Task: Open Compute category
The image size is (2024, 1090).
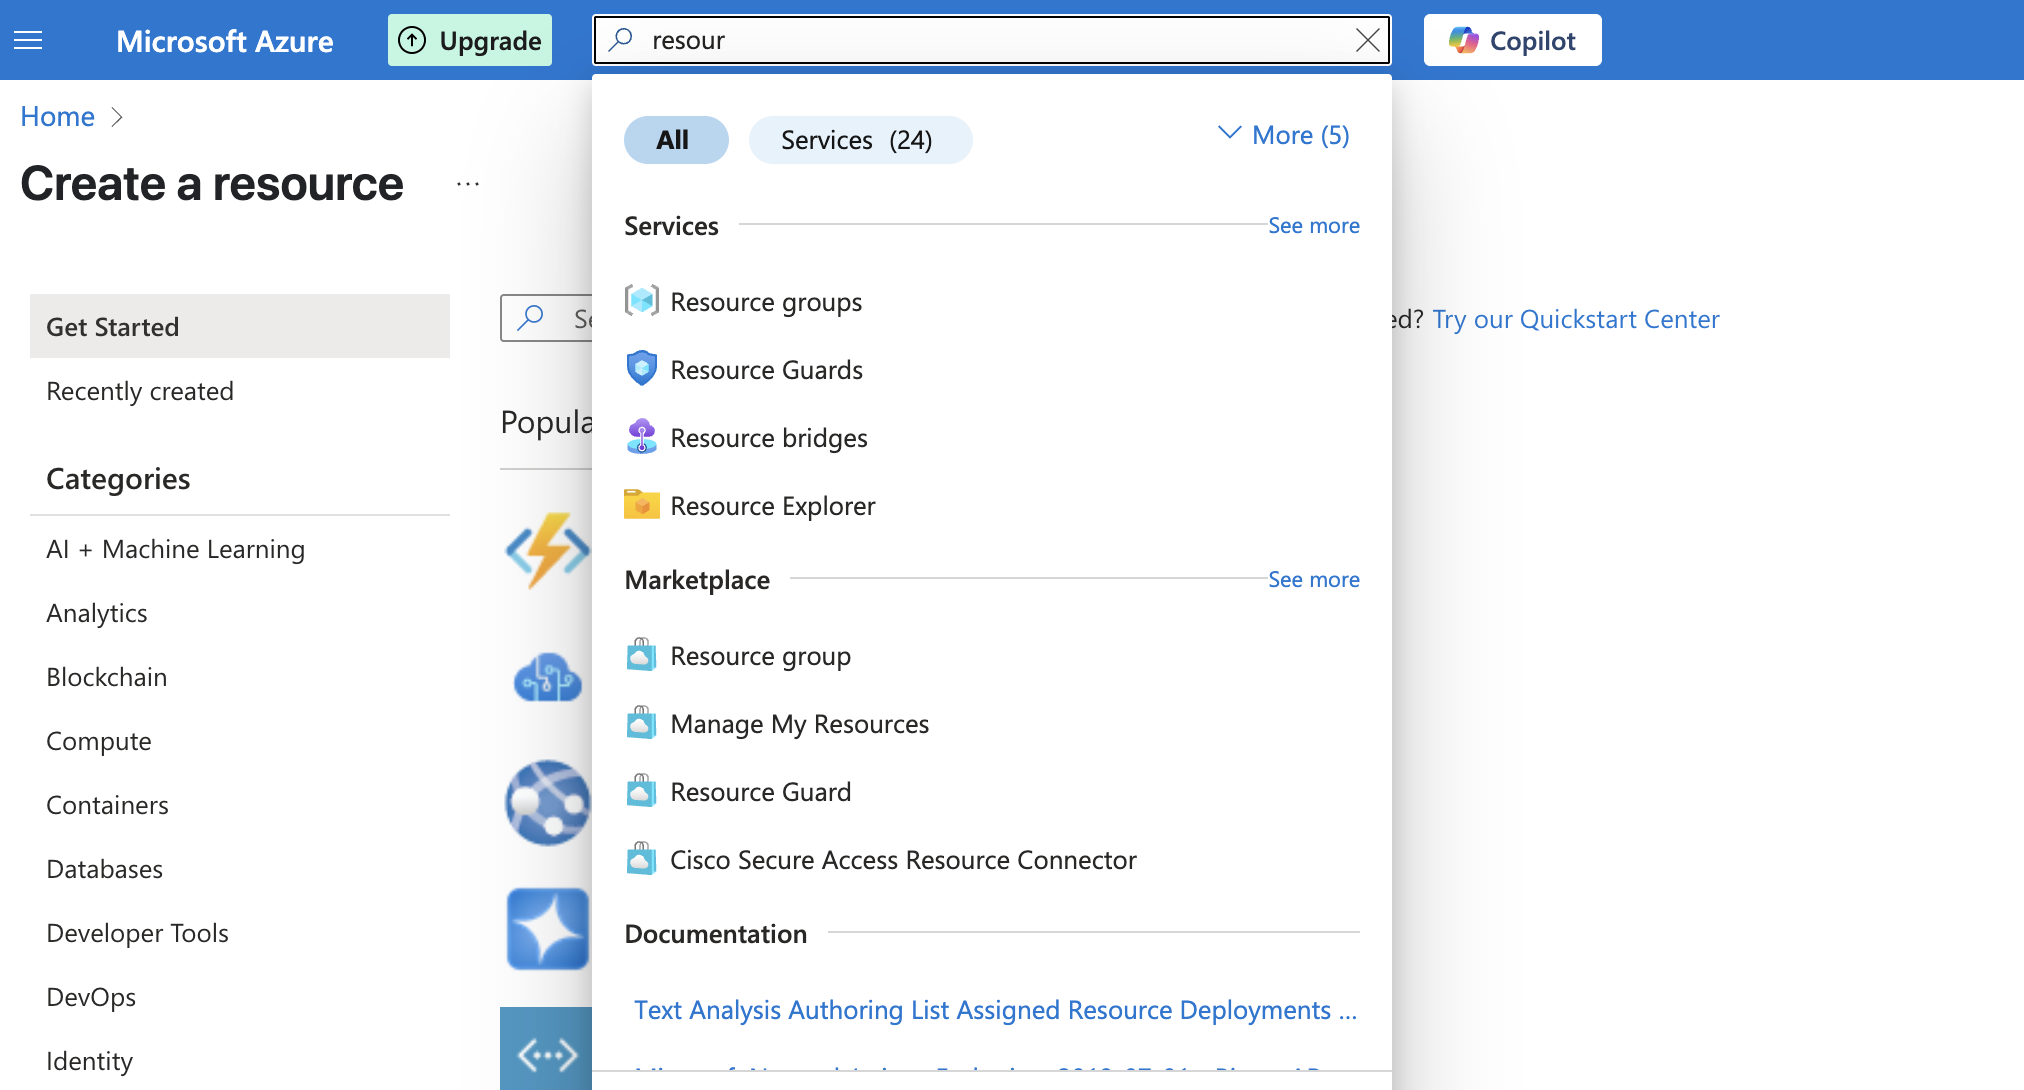Action: [99, 741]
